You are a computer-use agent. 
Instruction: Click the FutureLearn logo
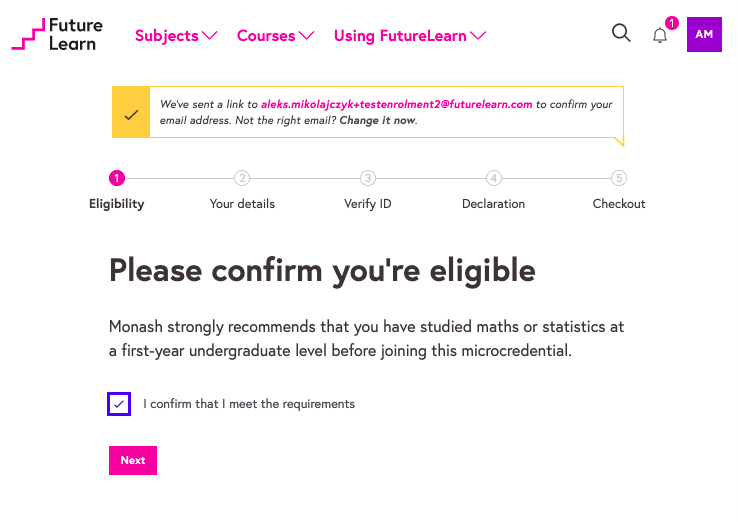pyautogui.click(x=57, y=35)
